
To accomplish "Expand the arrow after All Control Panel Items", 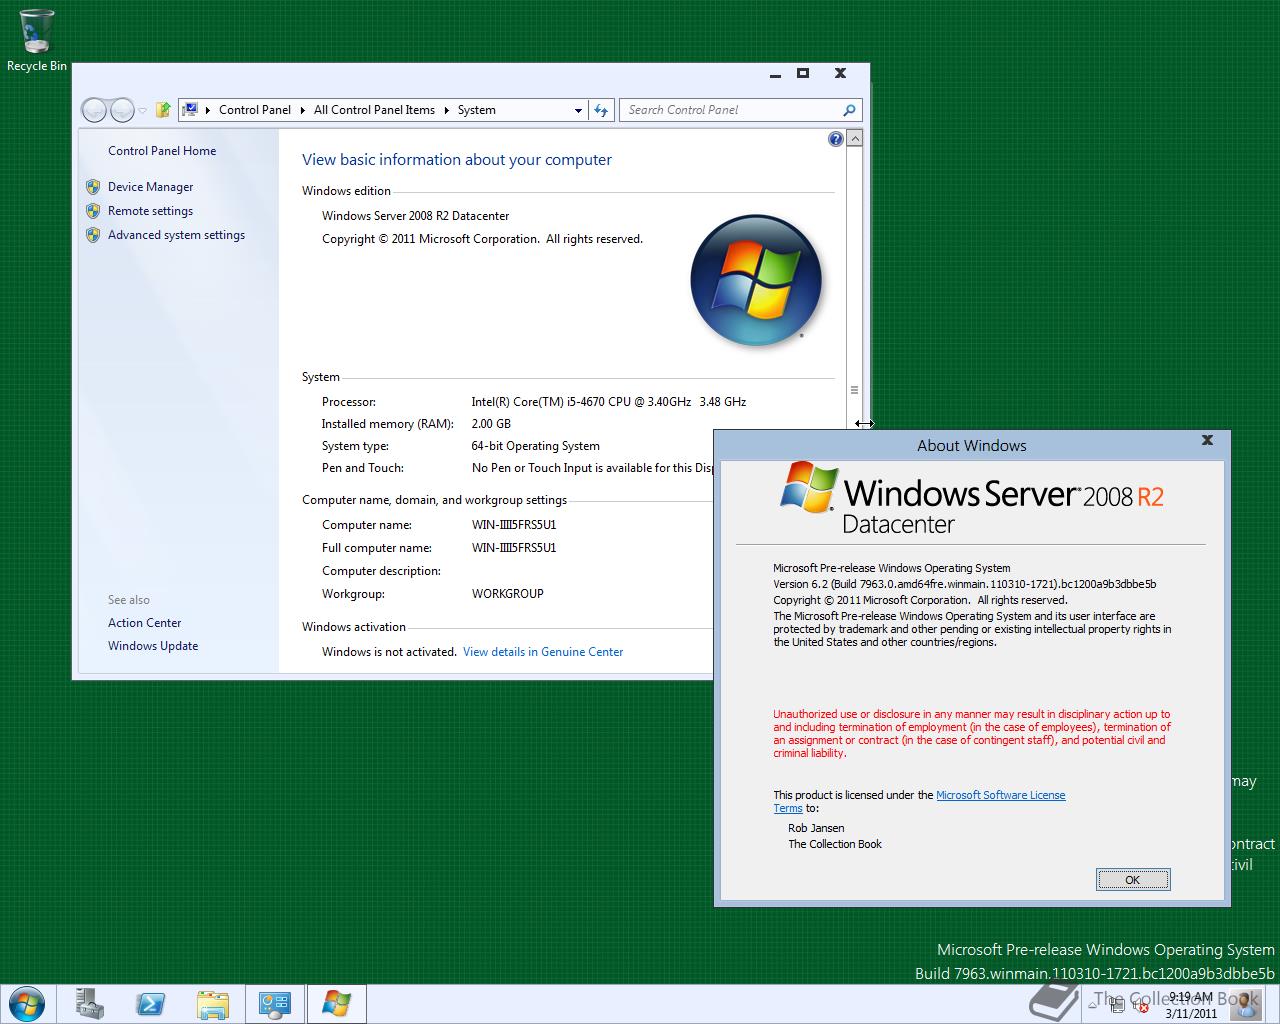I will [x=446, y=110].
